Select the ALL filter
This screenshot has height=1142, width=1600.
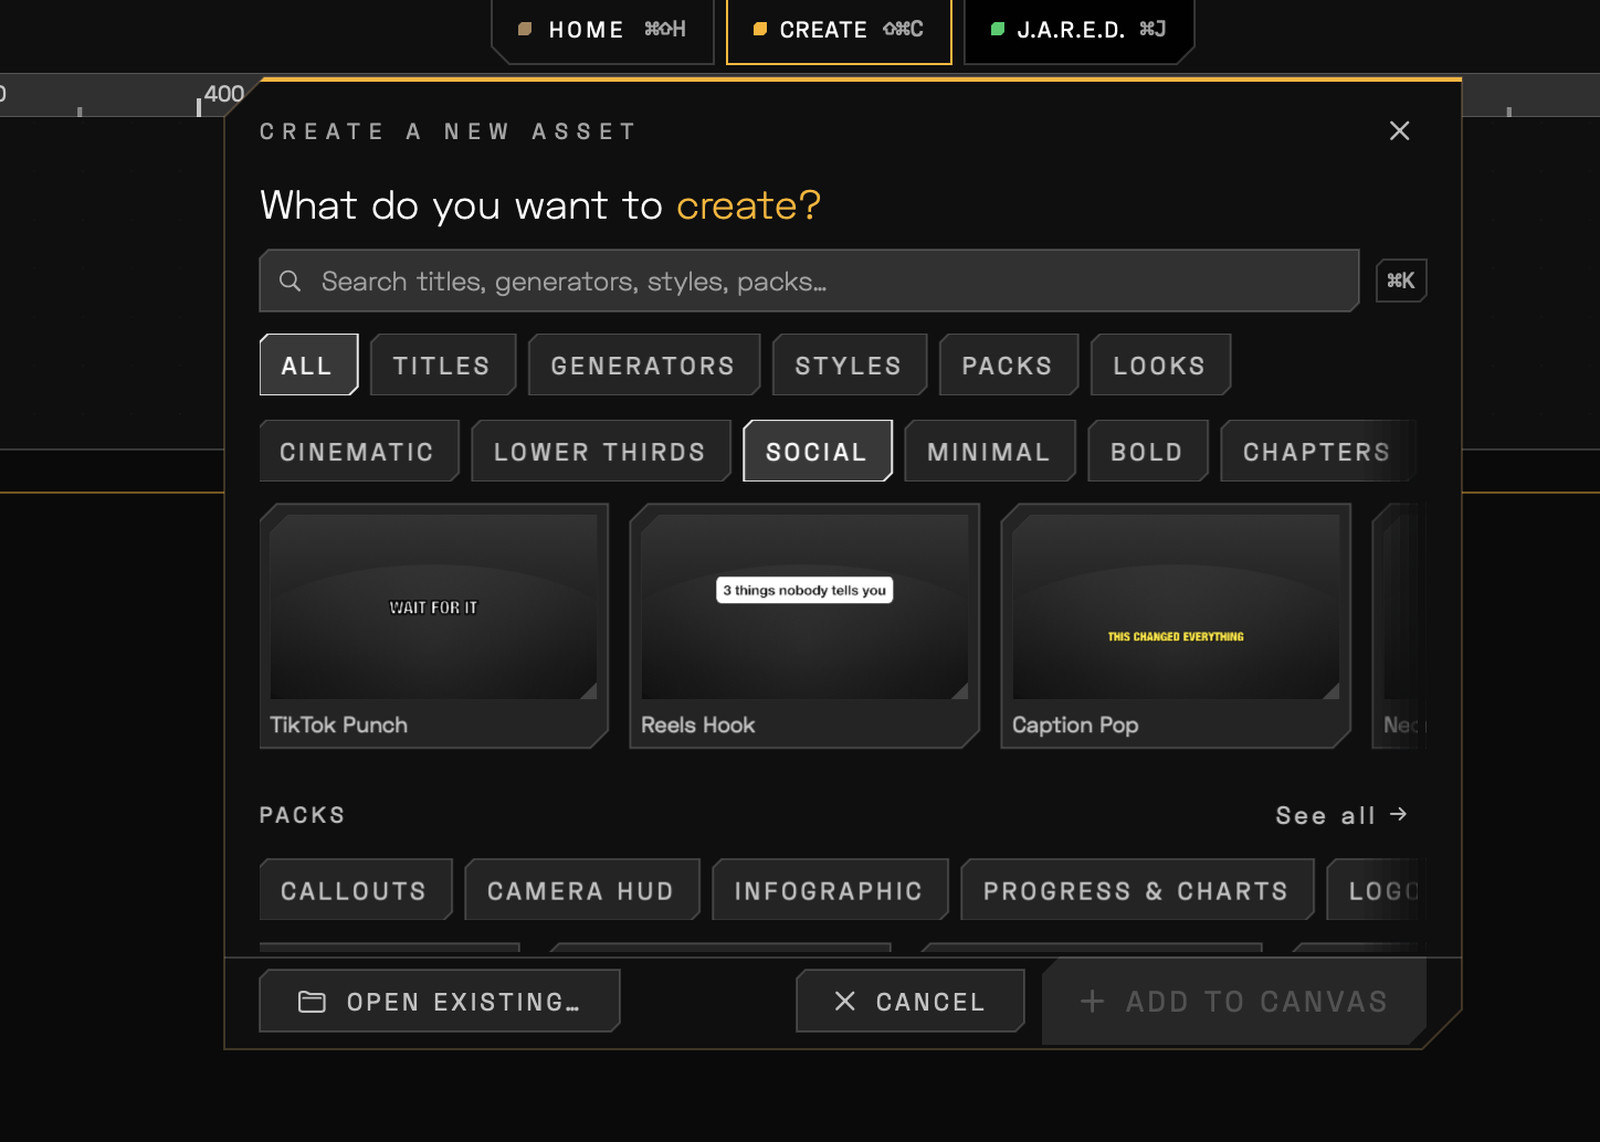[308, 365]
